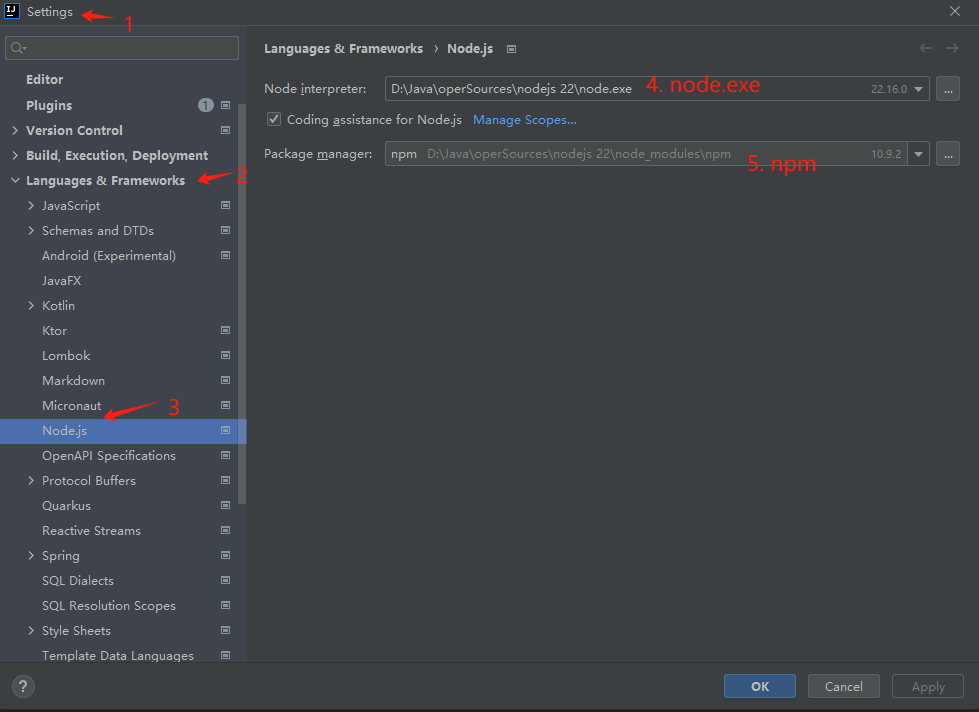
Task: Click project-level icon beside SQL Resolution Scopes
Action: [x=225, y=605]
